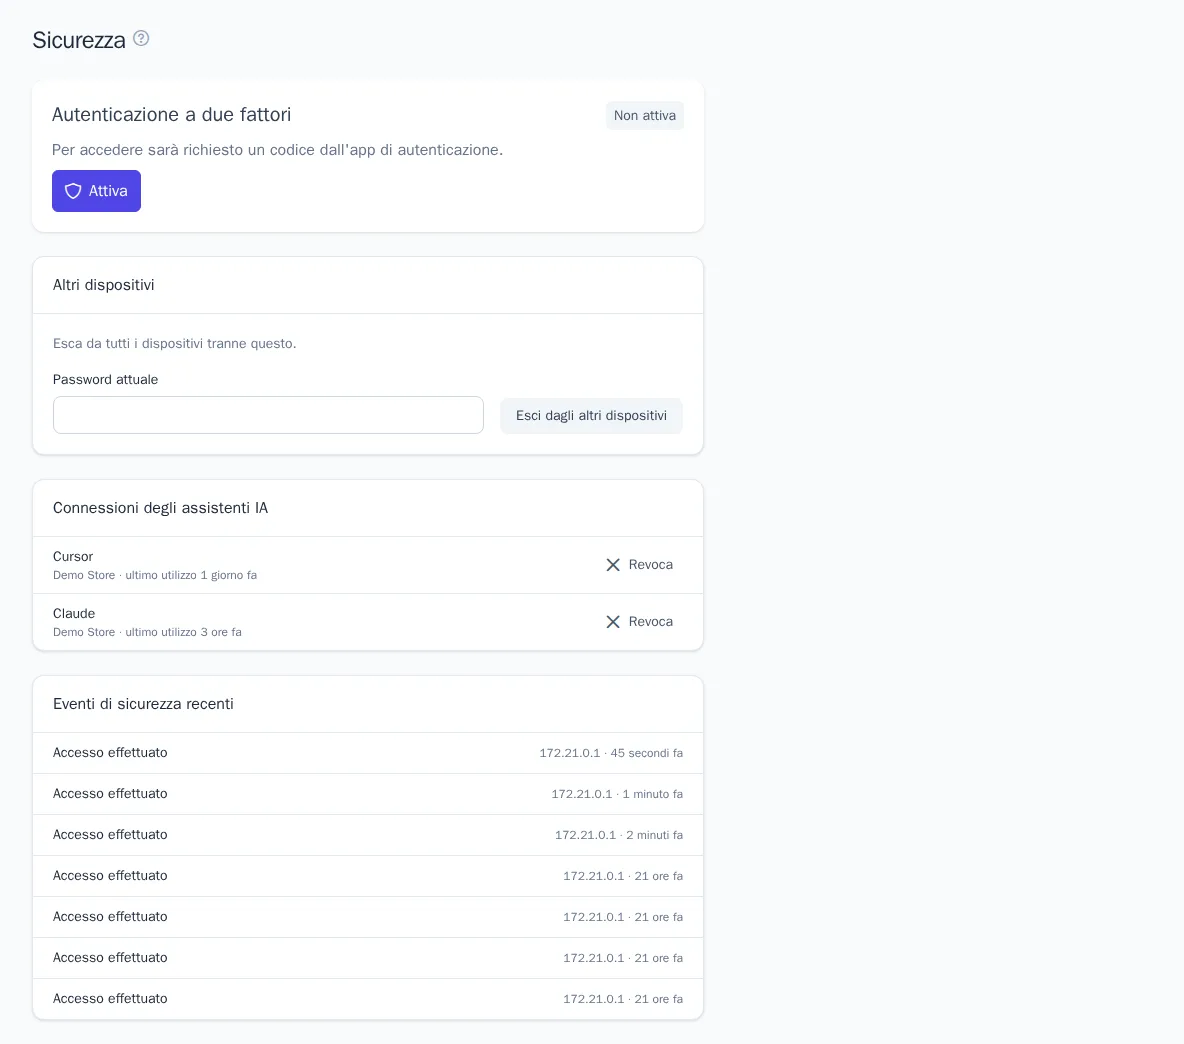Select the Claude connection row
Screen dimensions: 1184x1044
[368, 622]
